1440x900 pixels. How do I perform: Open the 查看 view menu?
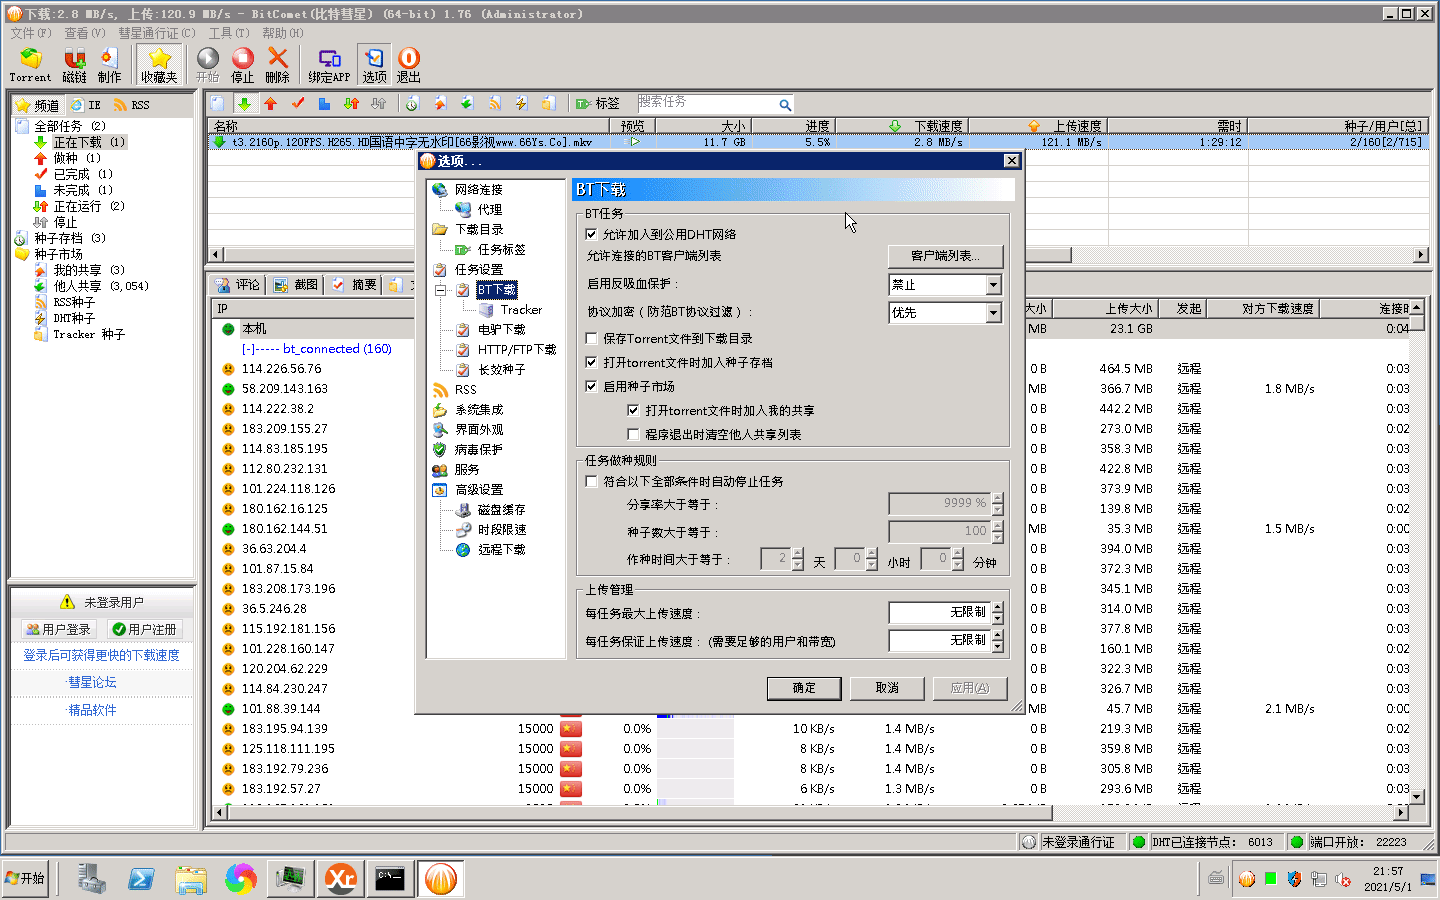[x=85, y=33]
